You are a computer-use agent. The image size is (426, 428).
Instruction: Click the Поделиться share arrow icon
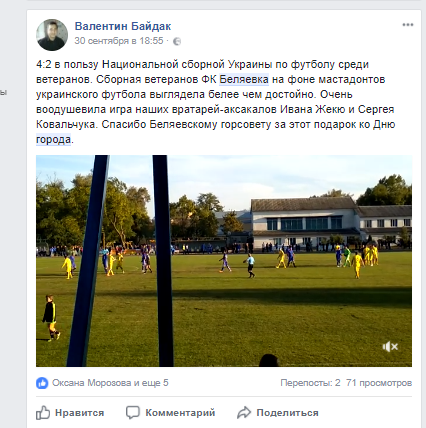pyautogui.click(x=244, y=413)
